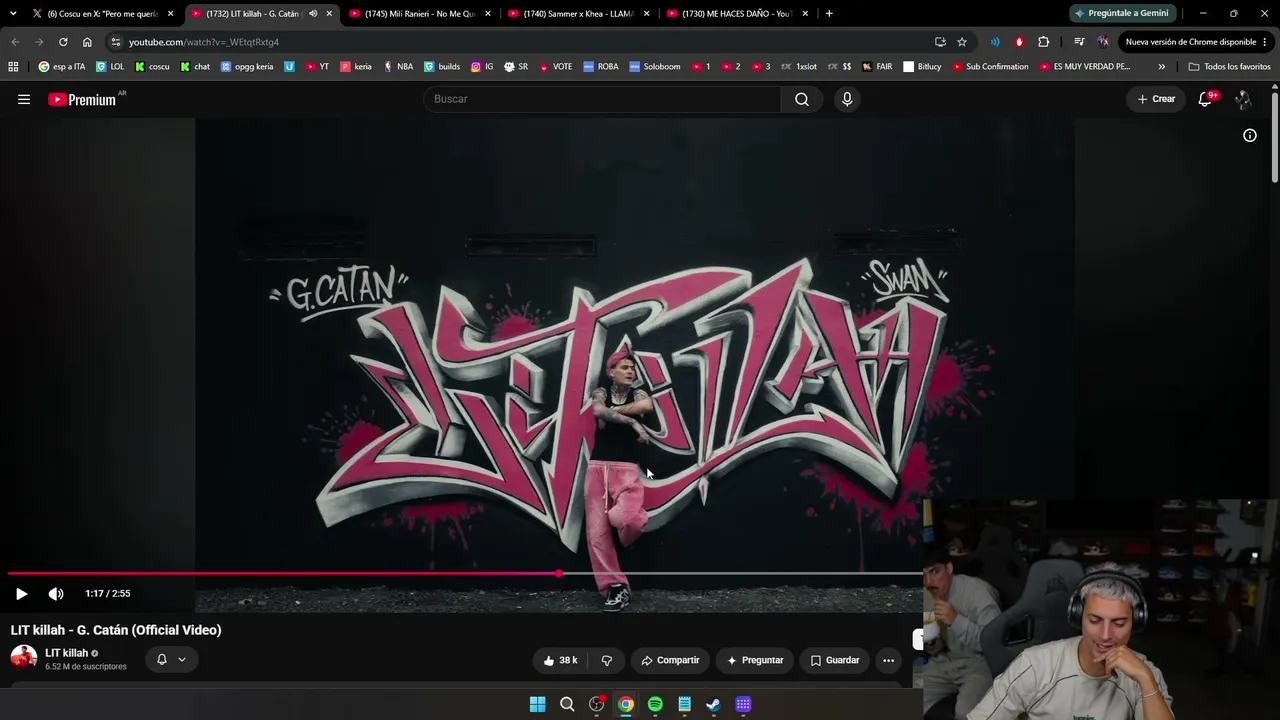Open the Sub Confirmation bookmark
This screenshot has width=1280, height=720.
990,67
